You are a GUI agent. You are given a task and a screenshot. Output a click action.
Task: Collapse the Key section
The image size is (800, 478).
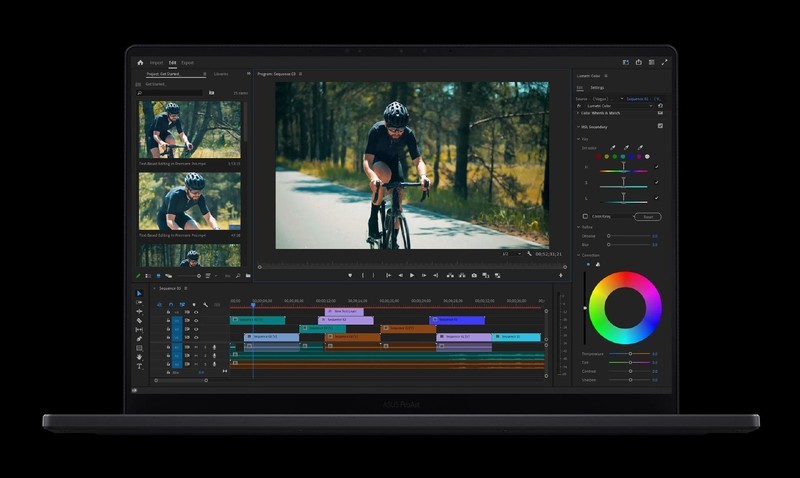tap(579, 138)
